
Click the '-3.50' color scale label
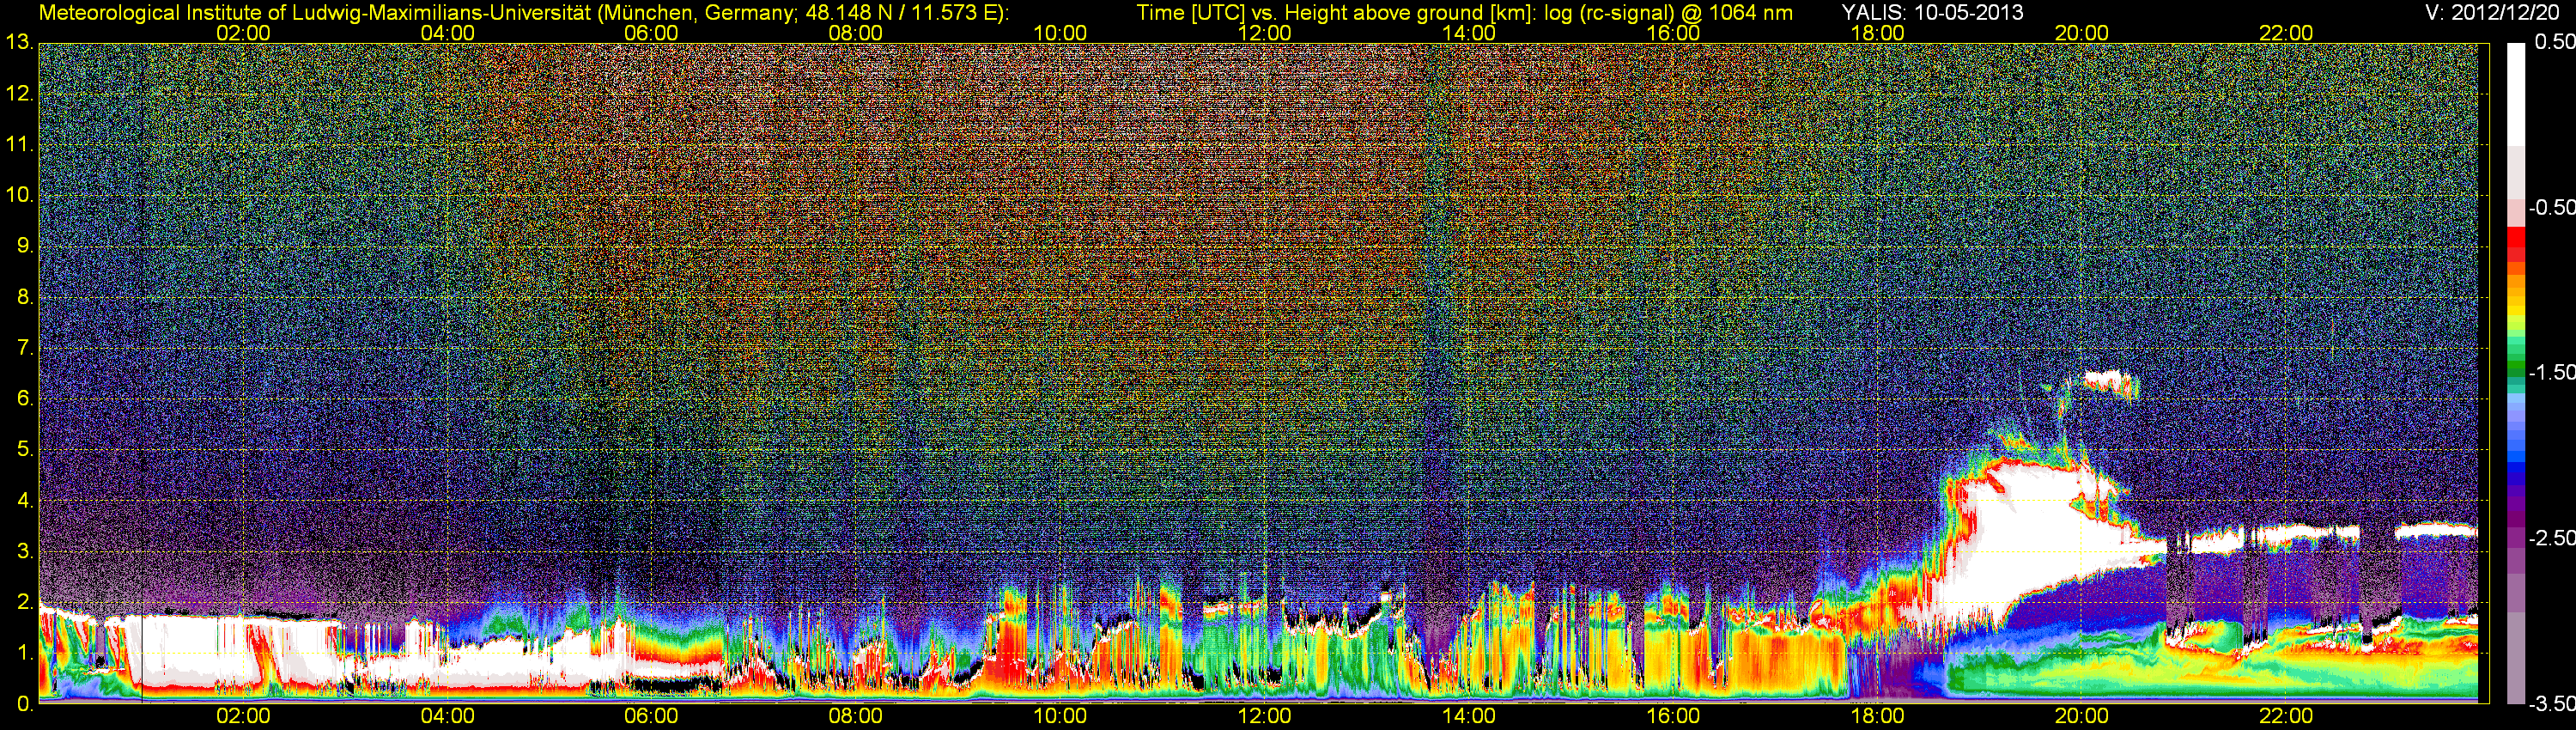point(2552,705)
